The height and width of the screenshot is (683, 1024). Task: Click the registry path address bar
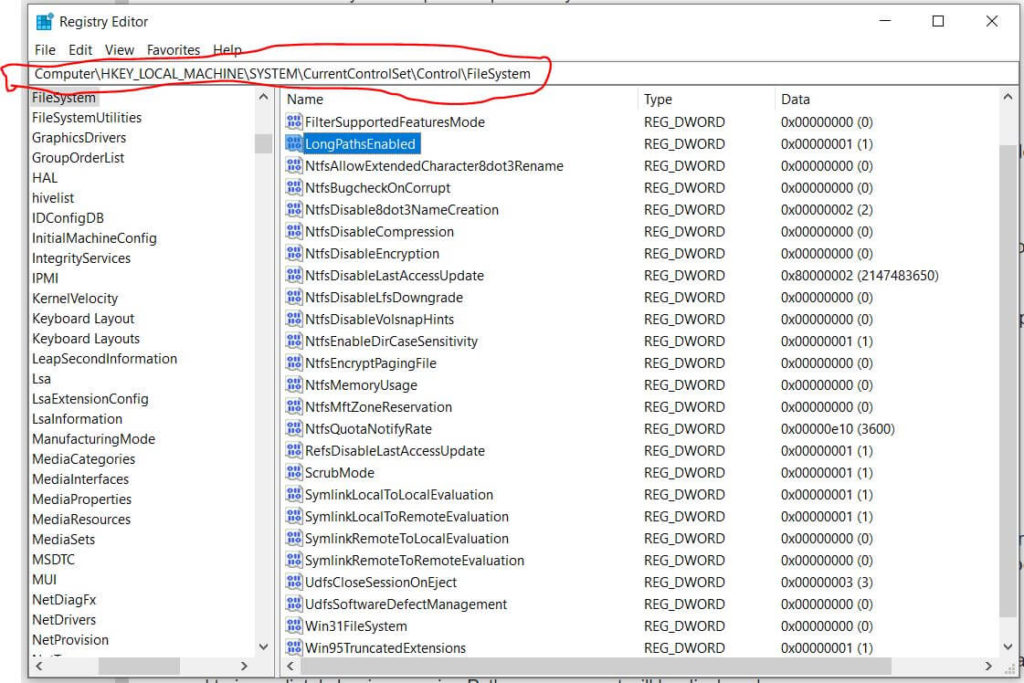click(522, 74)
